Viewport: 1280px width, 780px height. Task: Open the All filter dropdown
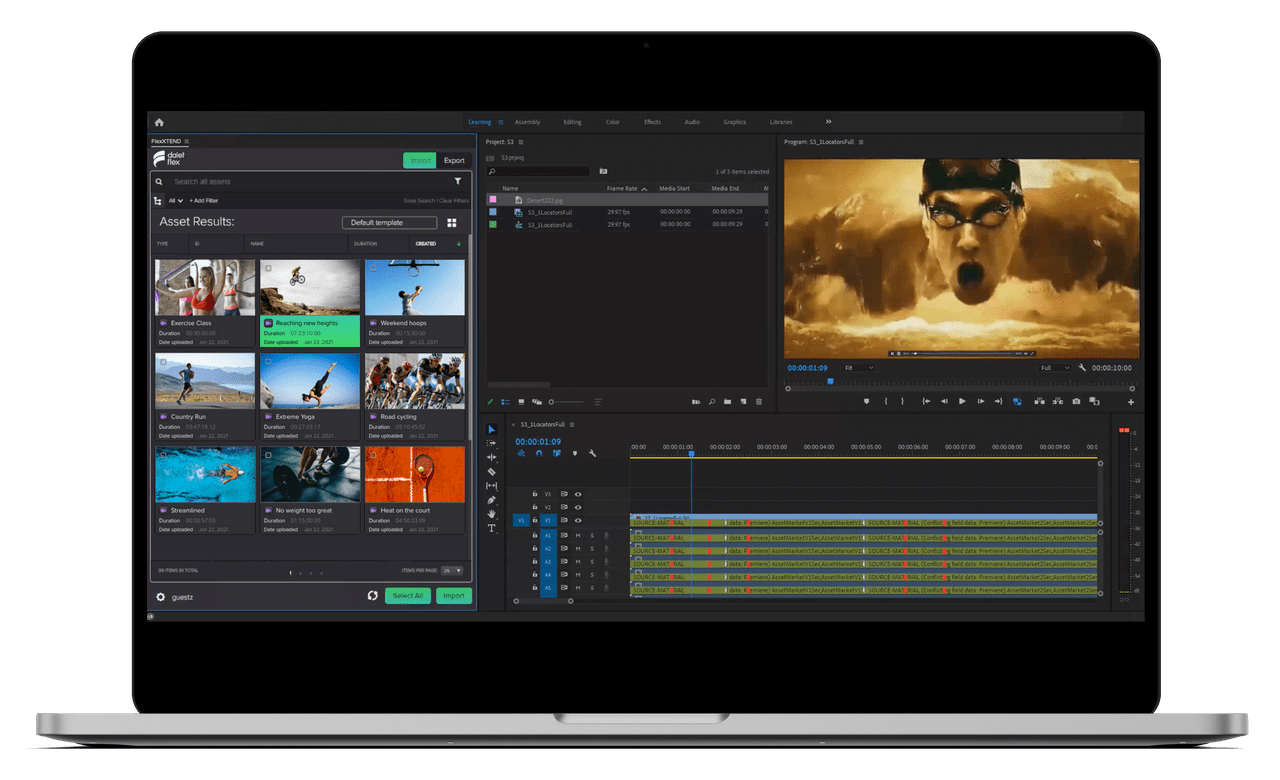[174, 201]
